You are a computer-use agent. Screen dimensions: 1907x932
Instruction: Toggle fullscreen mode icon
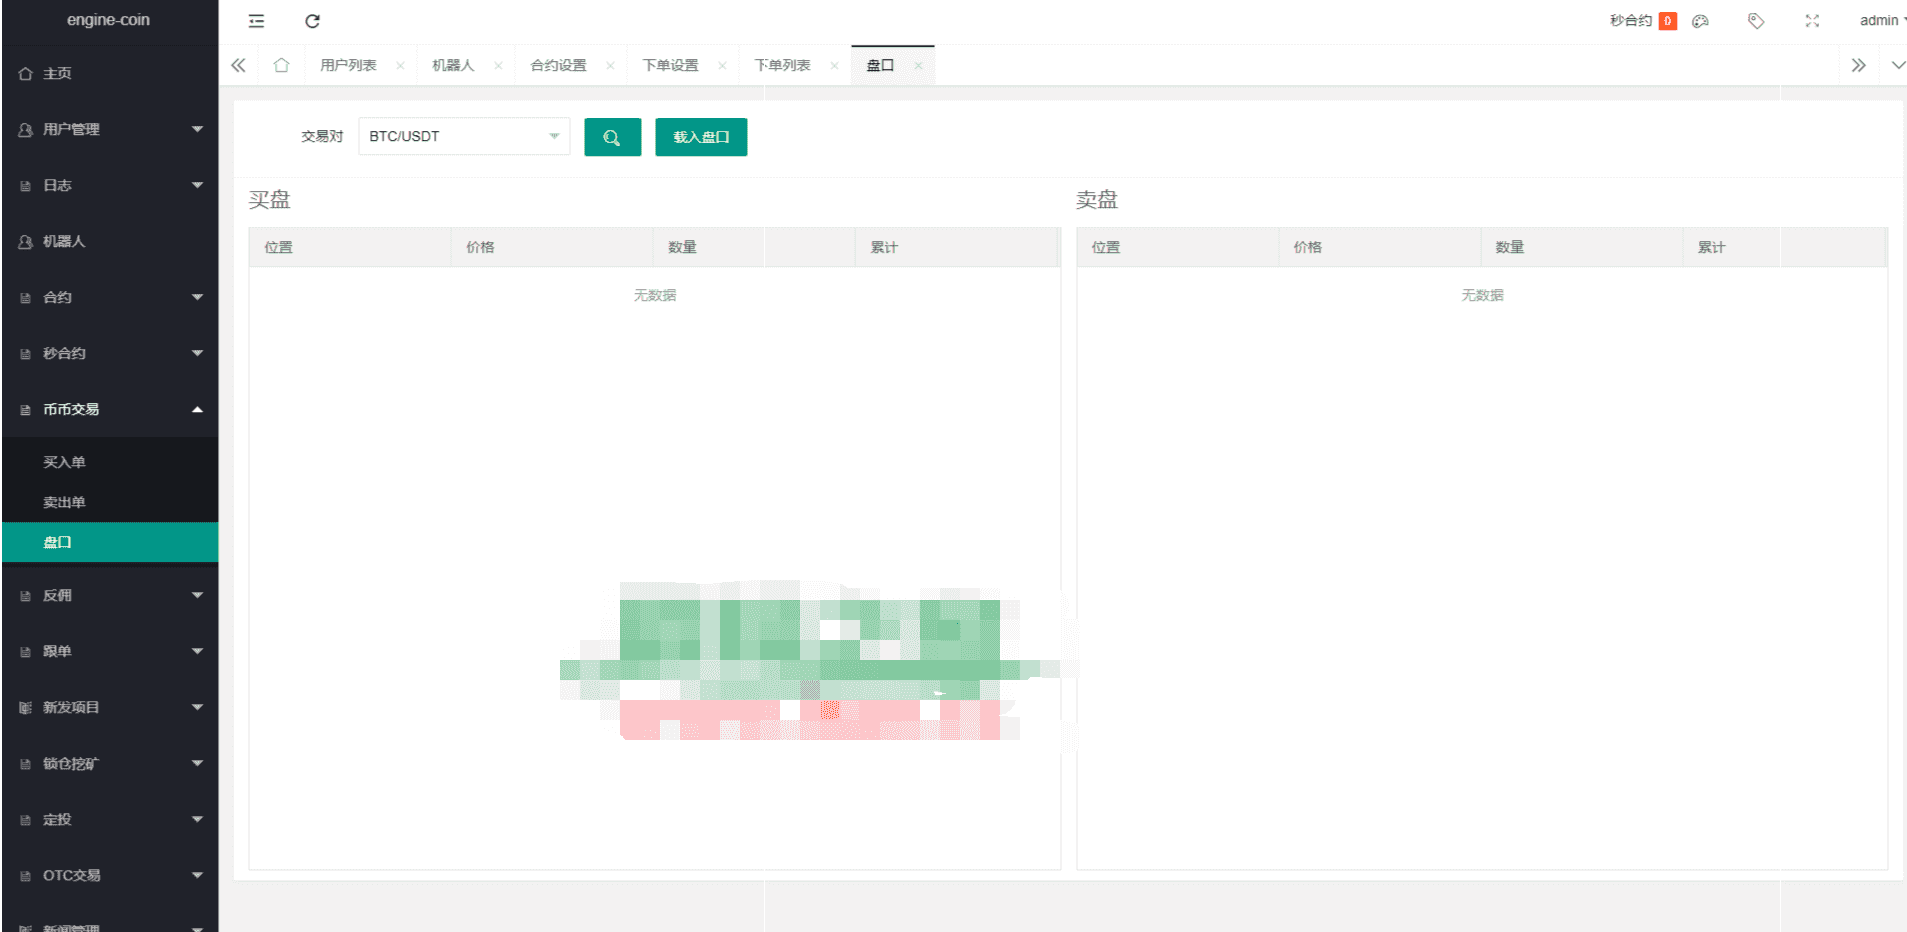(1812, 21)
